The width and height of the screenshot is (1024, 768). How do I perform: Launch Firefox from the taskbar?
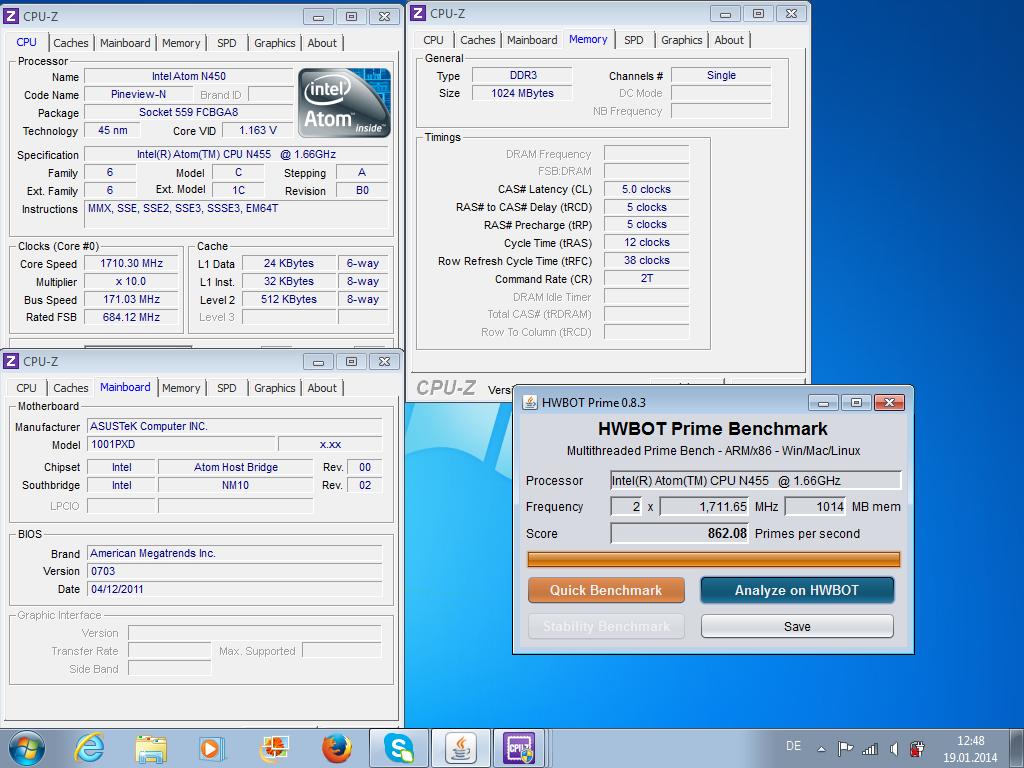(x=337, y=749)
